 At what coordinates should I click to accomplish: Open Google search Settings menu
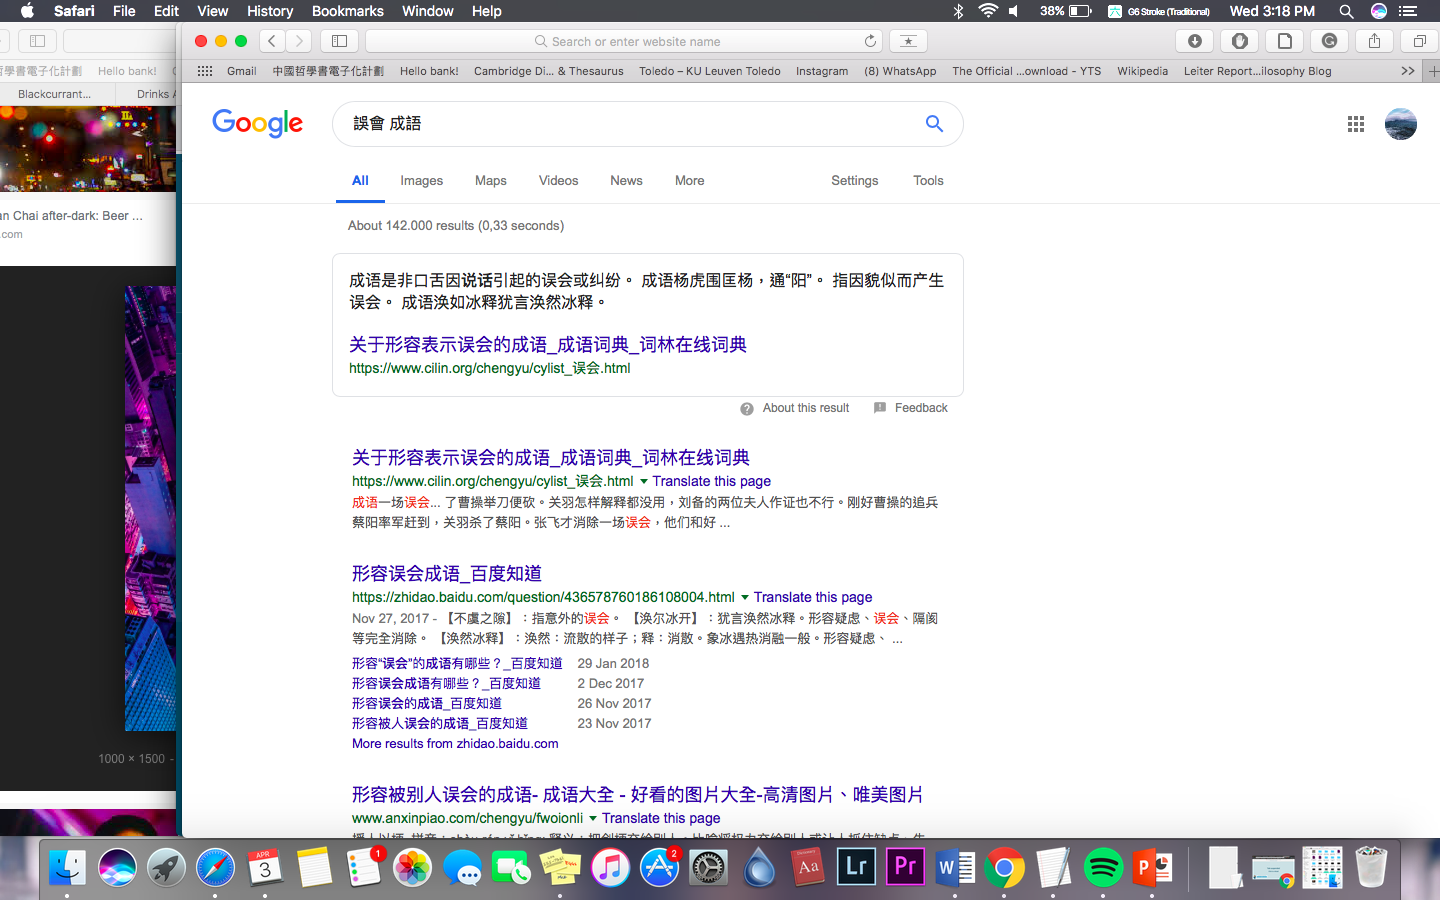854,181
